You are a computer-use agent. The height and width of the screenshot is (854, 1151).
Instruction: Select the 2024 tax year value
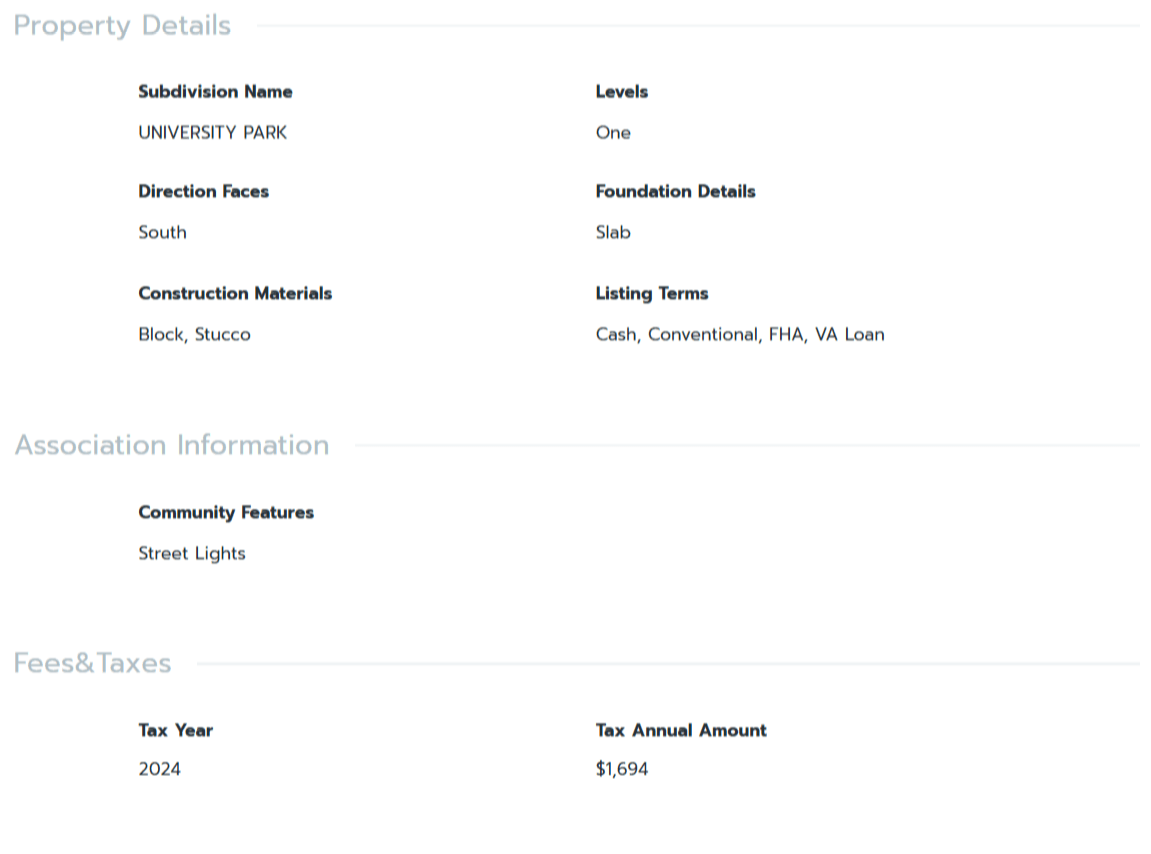tap(159, 770)
